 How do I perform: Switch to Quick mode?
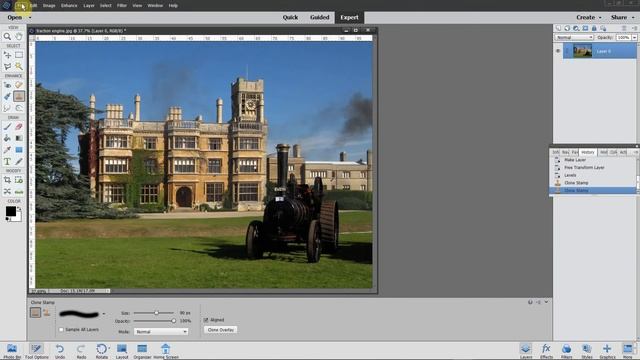(x=290, y=18)
